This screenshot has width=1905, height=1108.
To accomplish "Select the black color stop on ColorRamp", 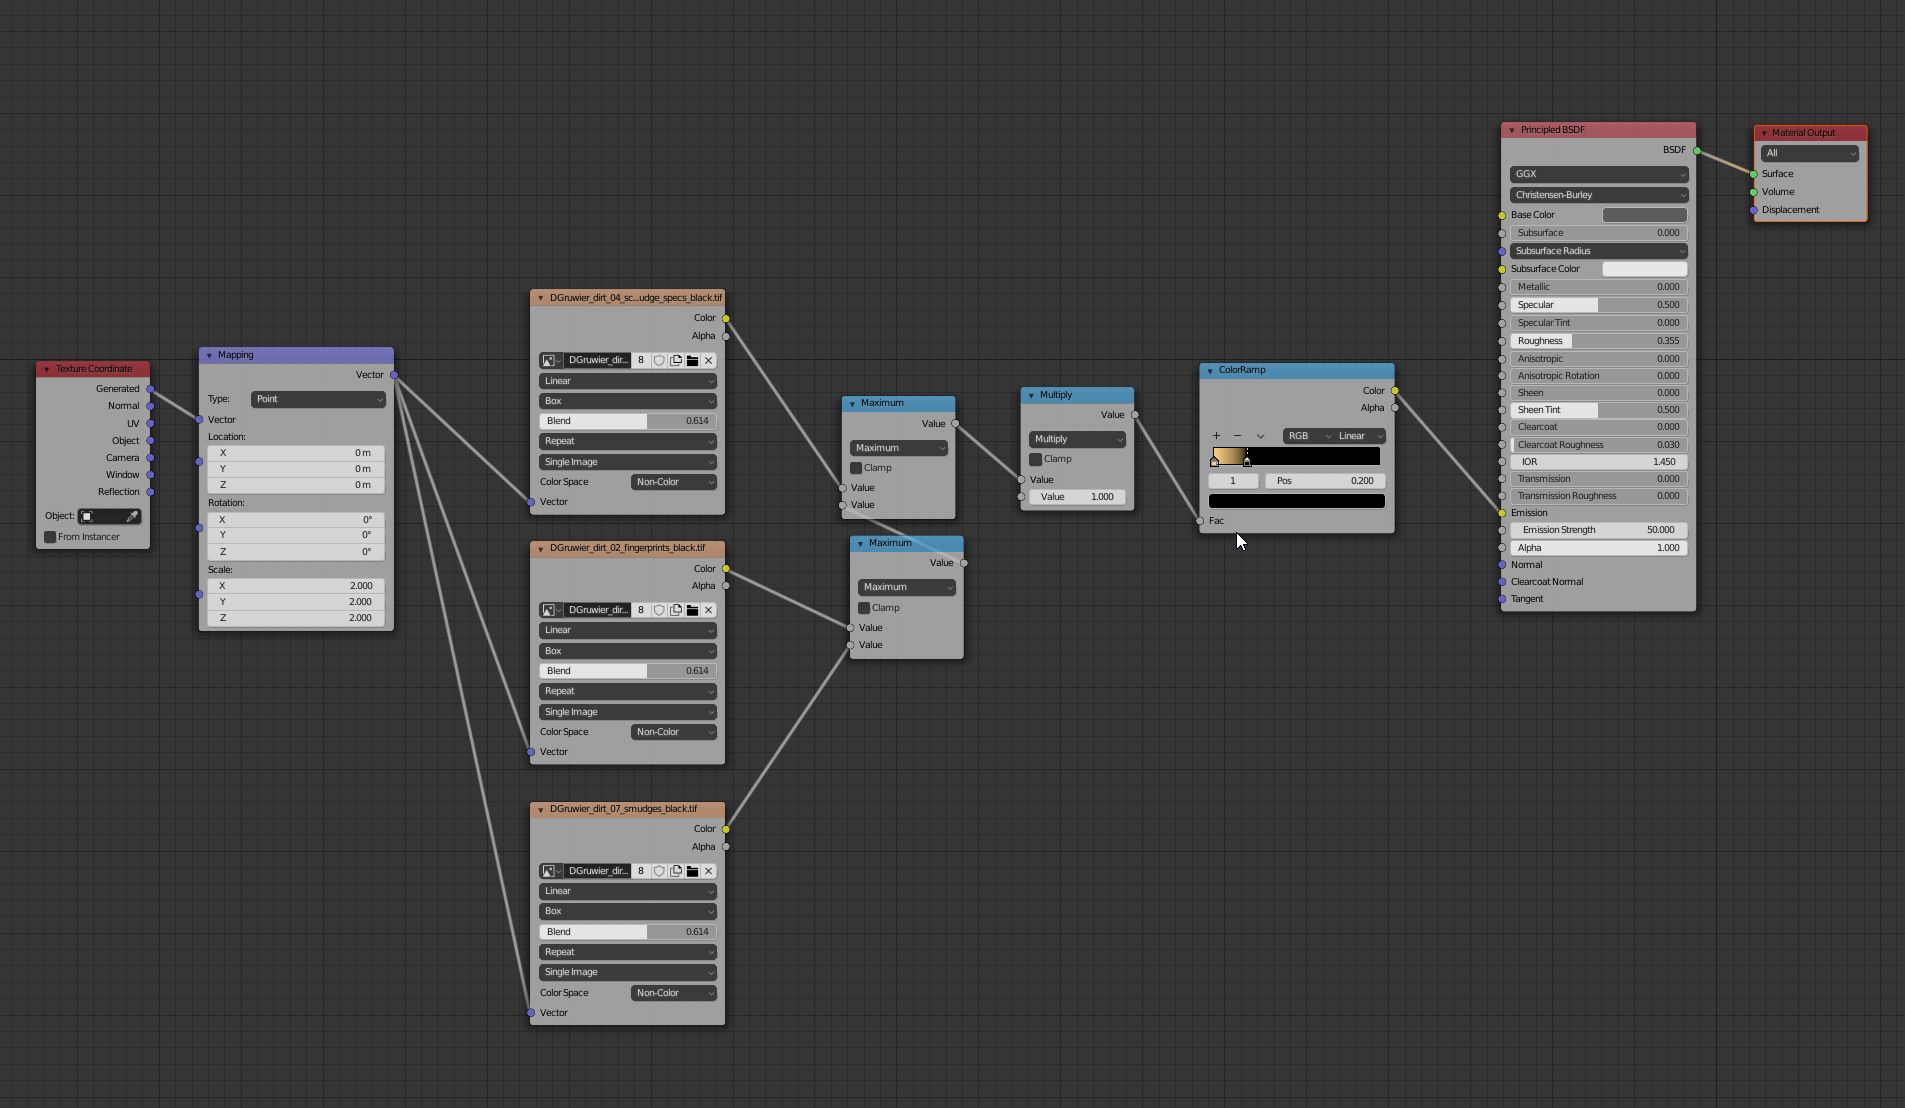I will point(1247,461).
